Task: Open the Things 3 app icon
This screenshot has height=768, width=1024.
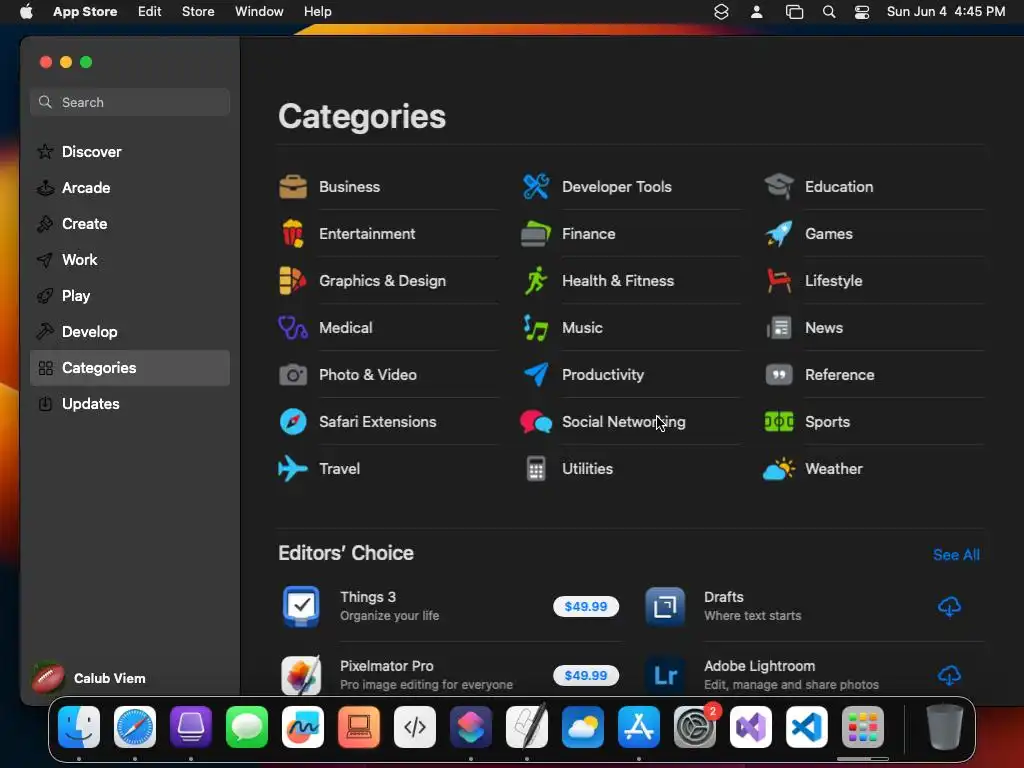Action: click(x=301, y=607)
